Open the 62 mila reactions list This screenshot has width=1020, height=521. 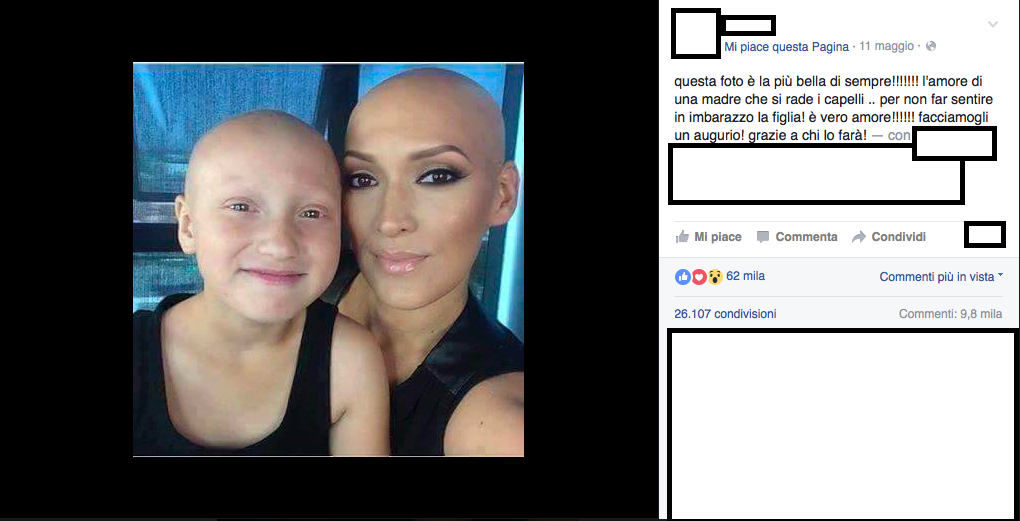coord(745,276)
